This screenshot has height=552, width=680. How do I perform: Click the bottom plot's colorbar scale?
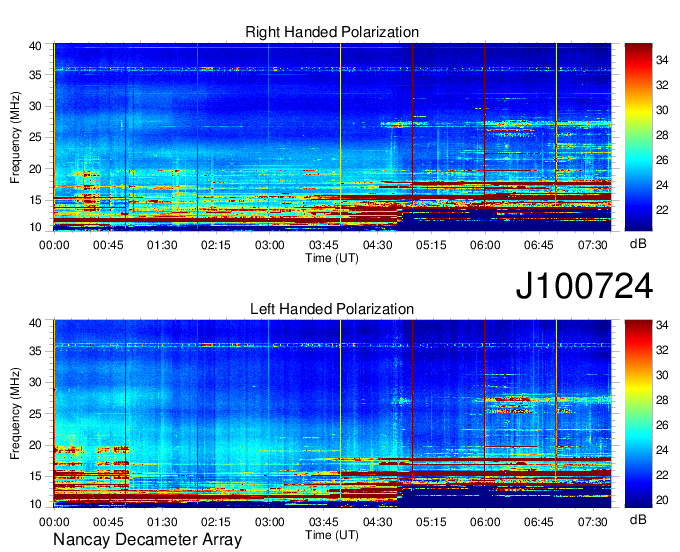638,414
